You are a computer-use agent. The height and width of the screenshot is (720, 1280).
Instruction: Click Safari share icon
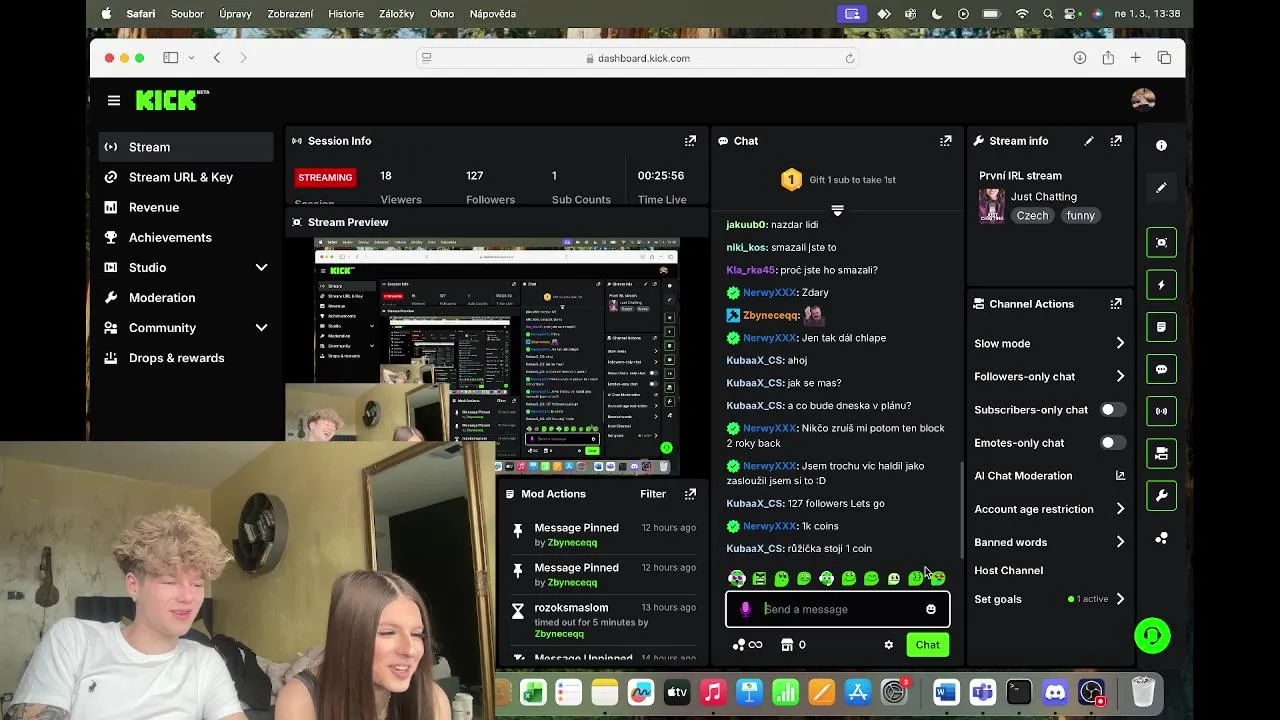(x=1108, y=58)
